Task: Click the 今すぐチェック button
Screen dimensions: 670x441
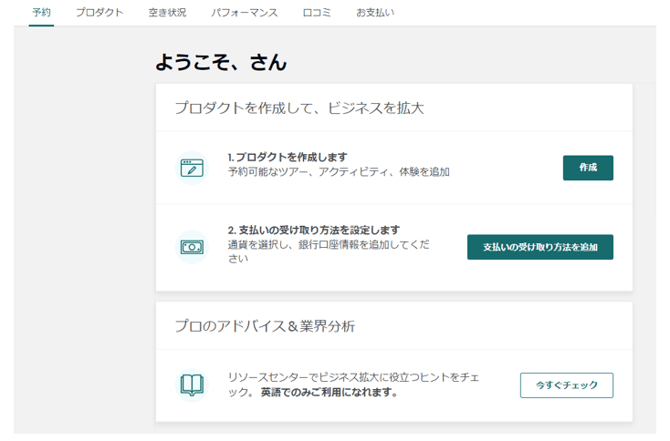Action: (566, 385)
